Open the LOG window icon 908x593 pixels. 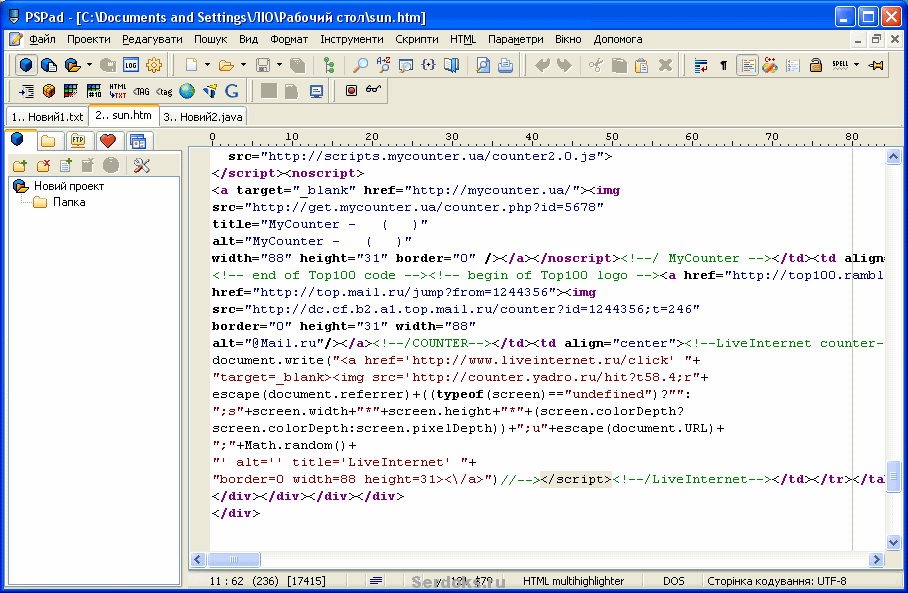[x=130, y=65]
